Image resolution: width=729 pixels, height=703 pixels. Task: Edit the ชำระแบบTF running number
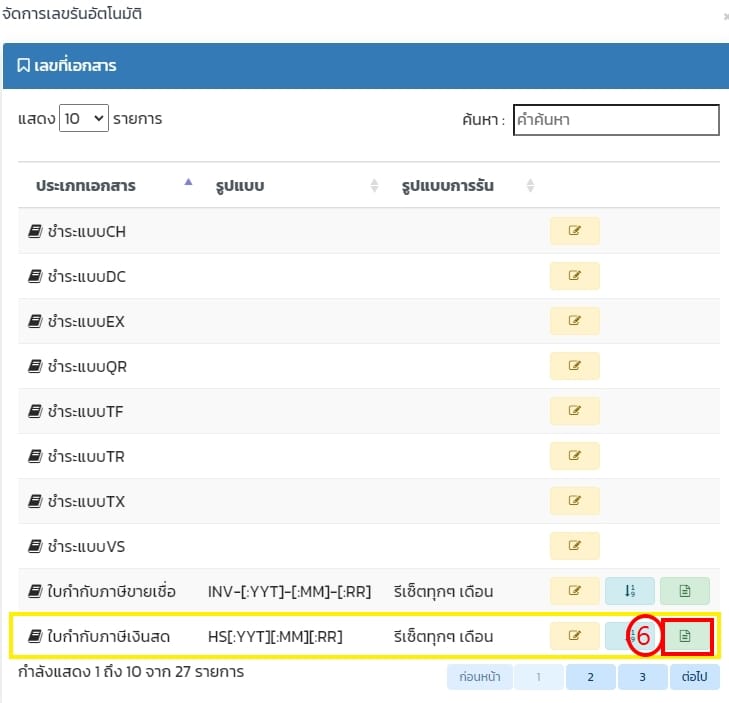tap(574, 411)
